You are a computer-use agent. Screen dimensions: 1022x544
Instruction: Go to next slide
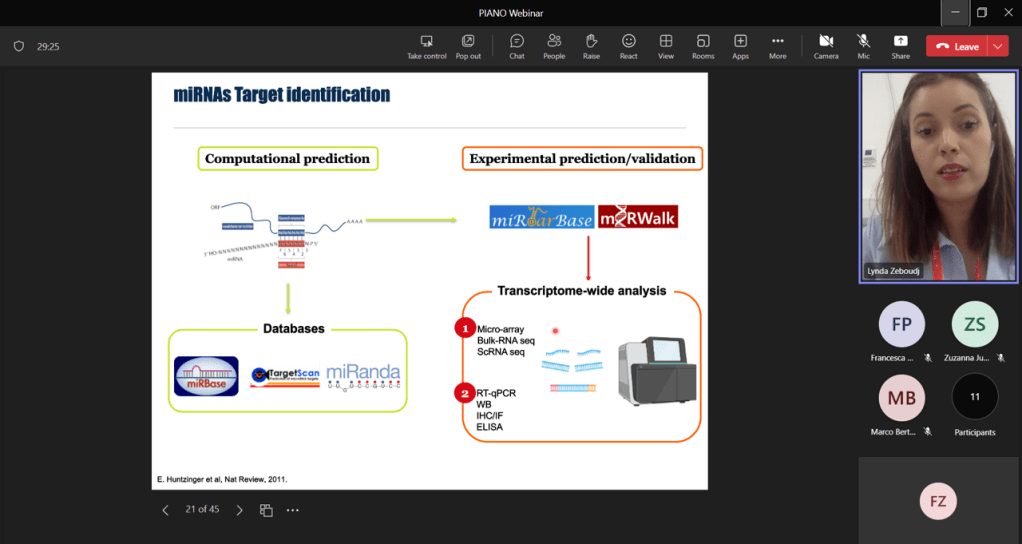coord(239,510)
